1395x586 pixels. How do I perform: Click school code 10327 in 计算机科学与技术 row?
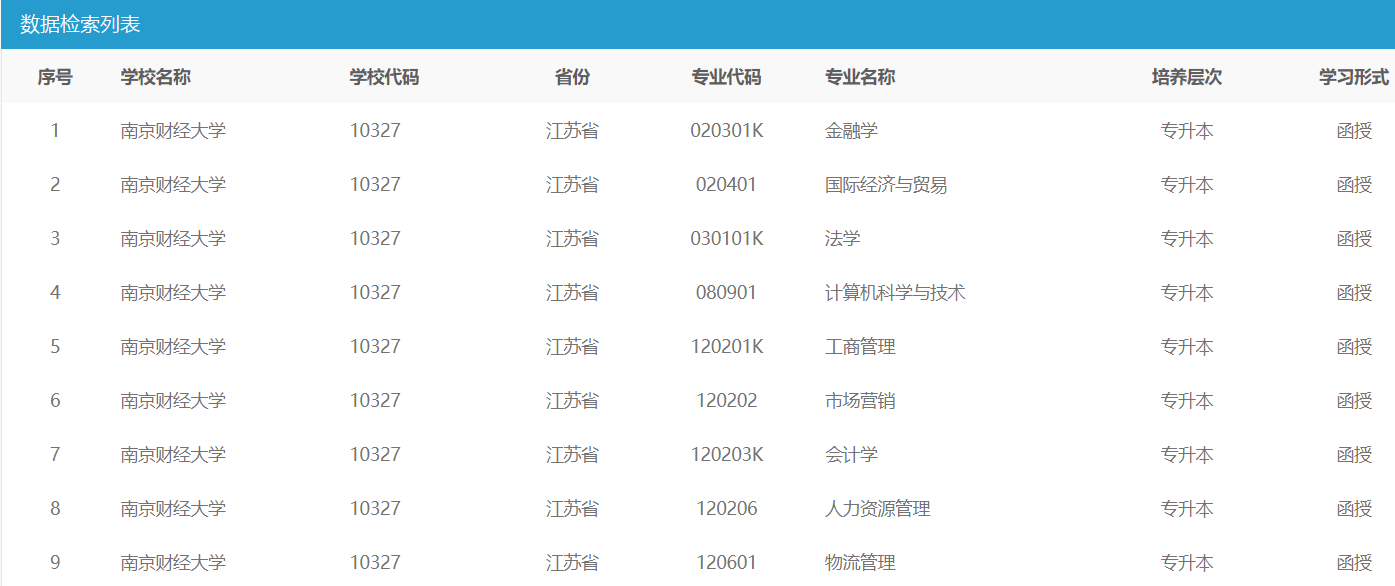pyautogui.click(x=375, y=293)
